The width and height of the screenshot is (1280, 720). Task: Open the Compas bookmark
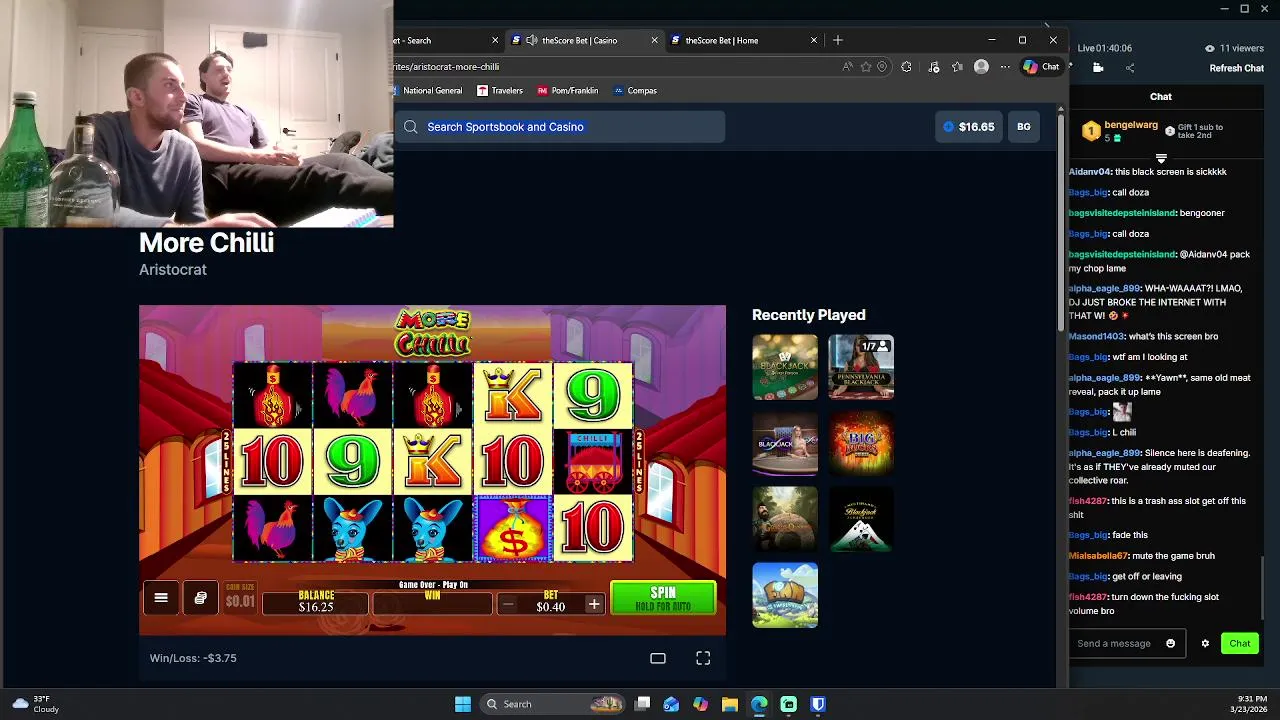pos(635,90)
